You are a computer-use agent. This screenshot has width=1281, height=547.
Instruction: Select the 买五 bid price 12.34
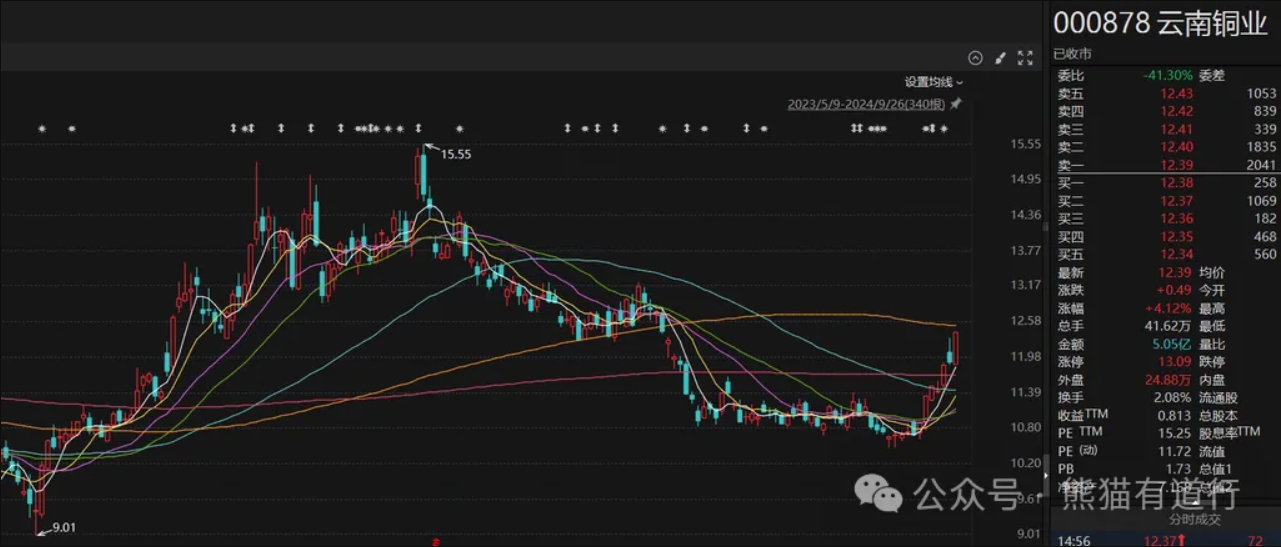pyautogui.click(x=1176, y=255)
